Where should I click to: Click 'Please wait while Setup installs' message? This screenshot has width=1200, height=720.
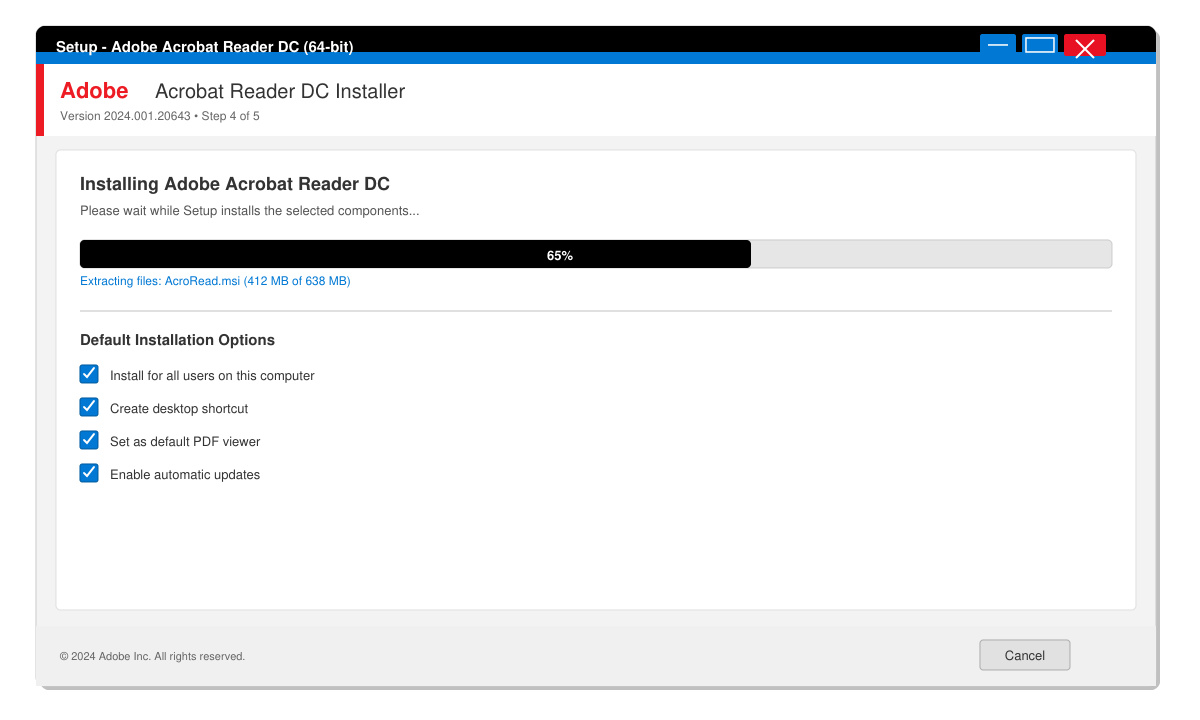point(249,211)
